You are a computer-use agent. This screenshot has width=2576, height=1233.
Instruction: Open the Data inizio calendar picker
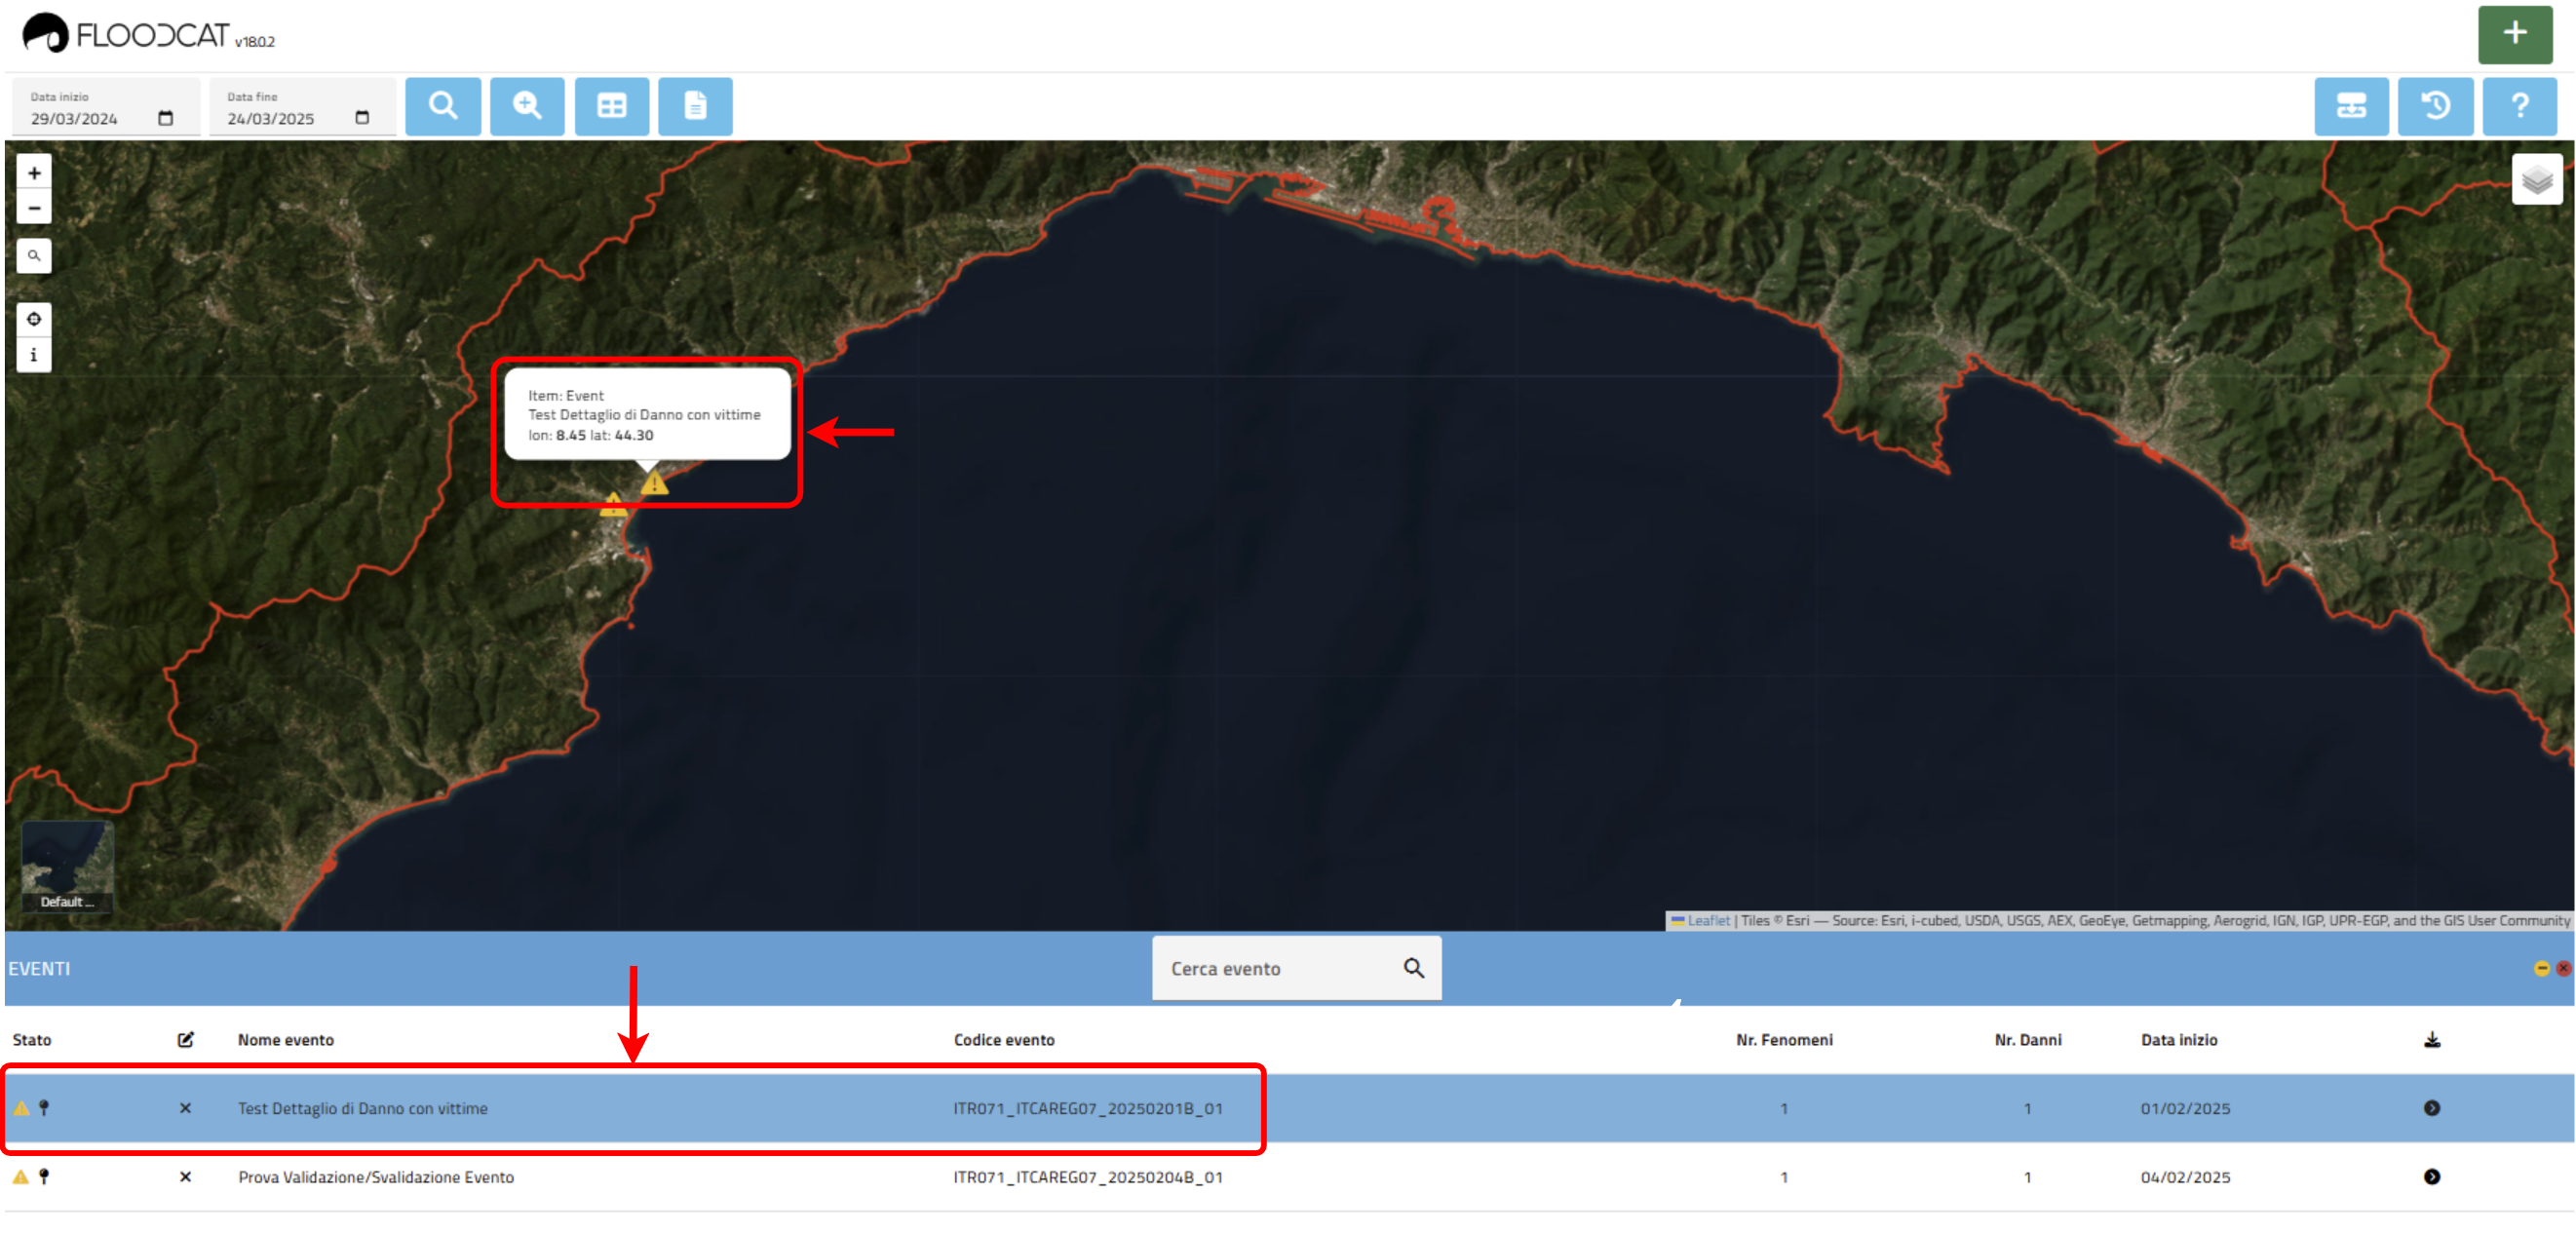point(166,118)
